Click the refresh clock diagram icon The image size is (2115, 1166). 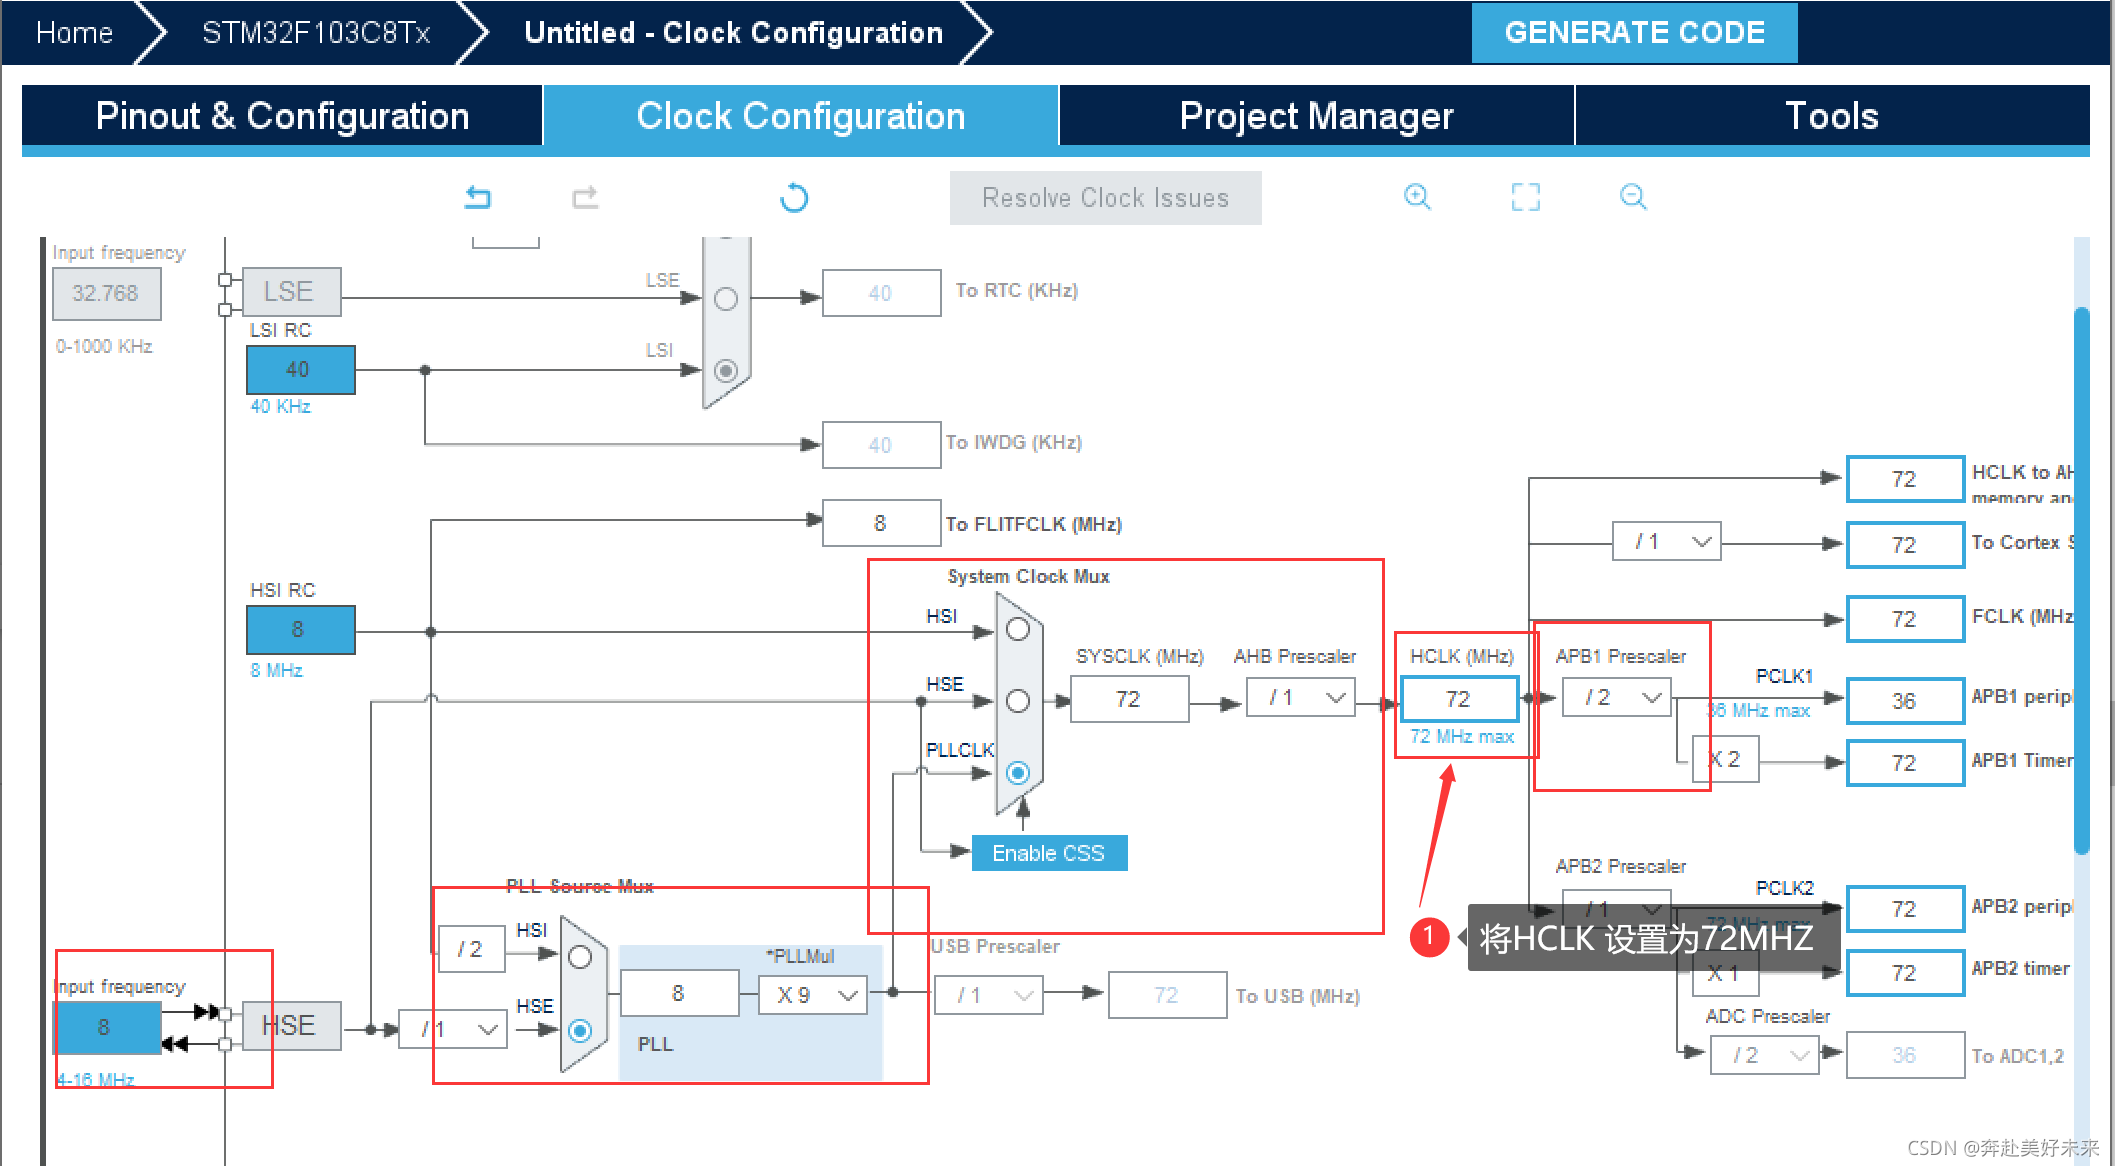(794, 197)
